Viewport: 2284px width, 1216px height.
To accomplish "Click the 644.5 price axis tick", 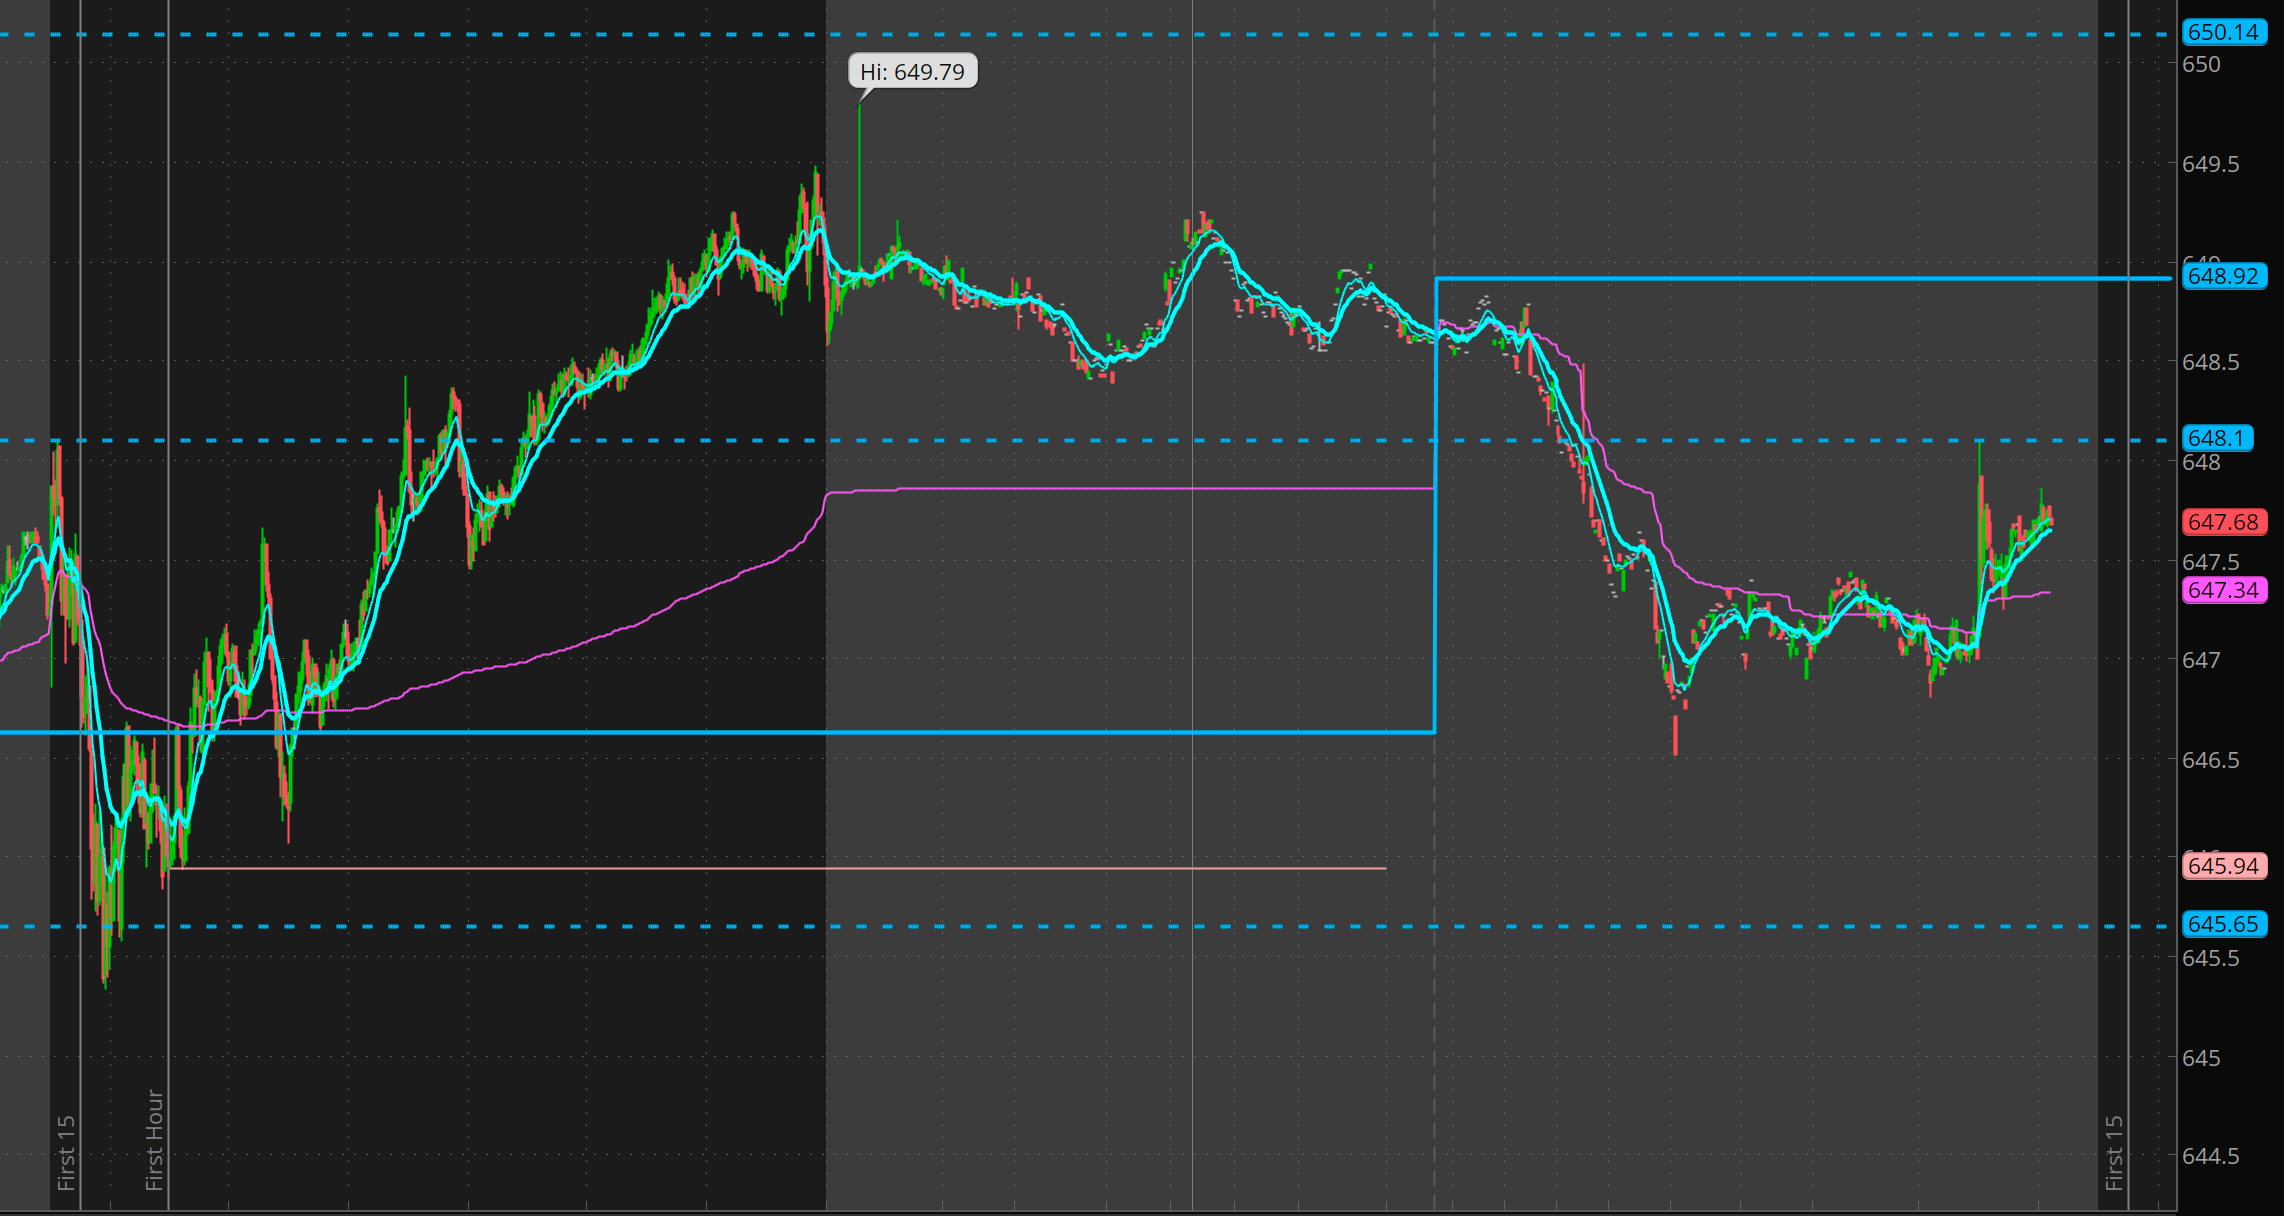I will coord(2210,1156).
